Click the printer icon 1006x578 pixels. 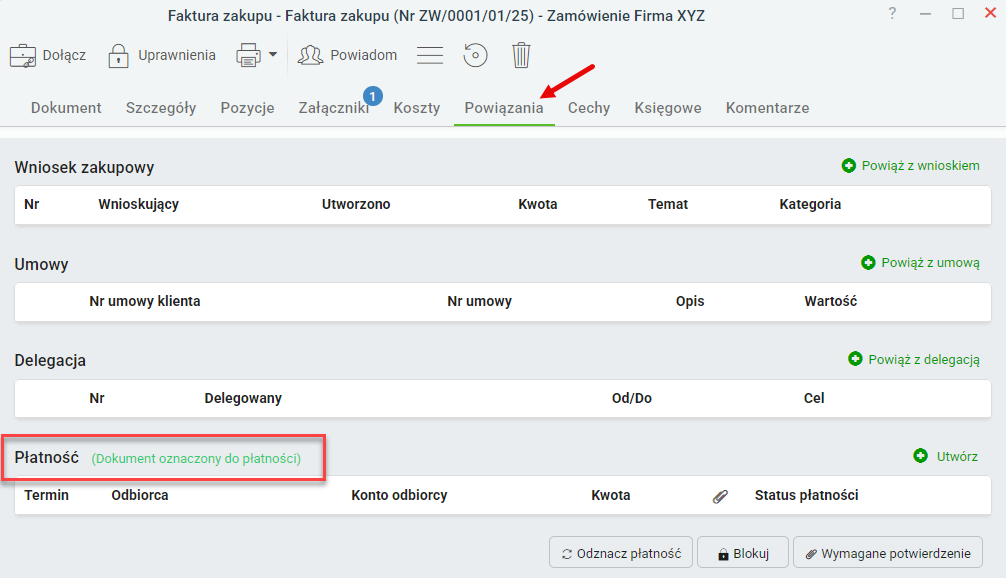coord(248,55)
